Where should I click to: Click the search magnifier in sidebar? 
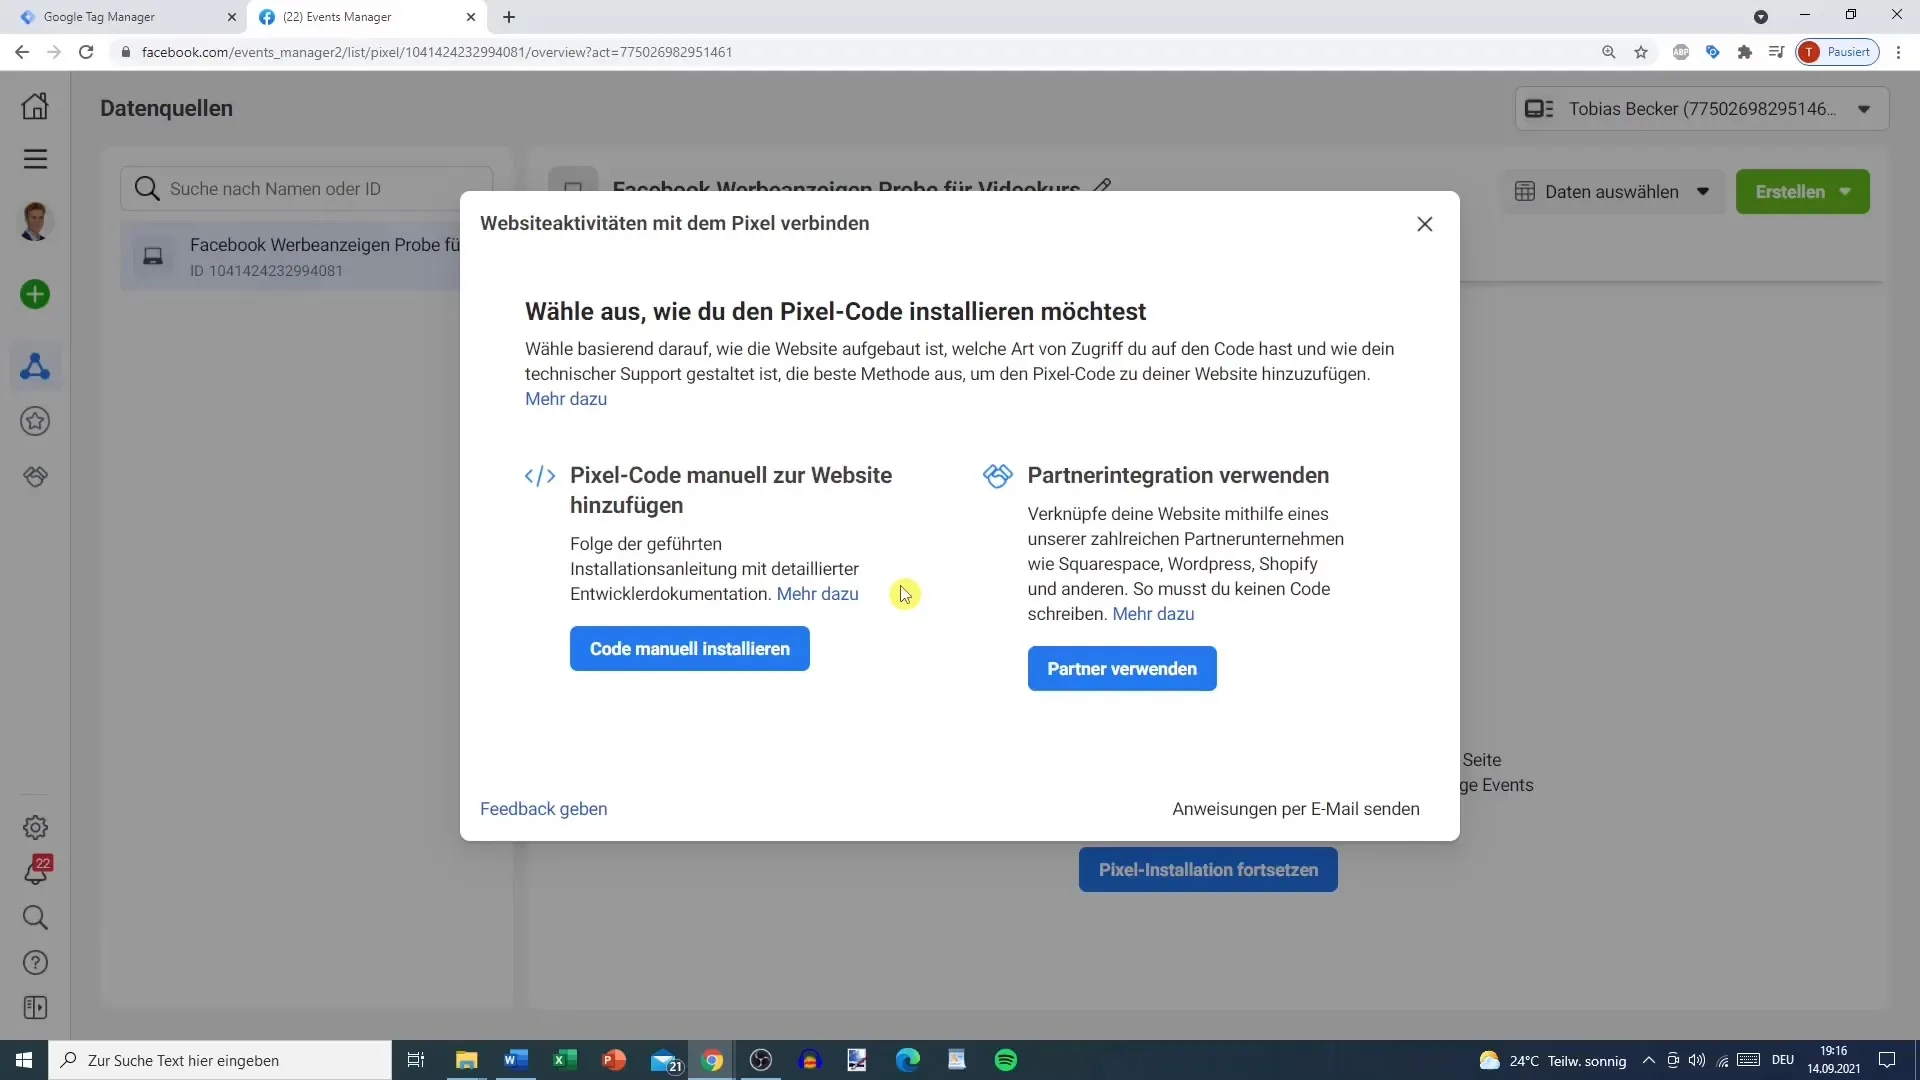point(35,917)
